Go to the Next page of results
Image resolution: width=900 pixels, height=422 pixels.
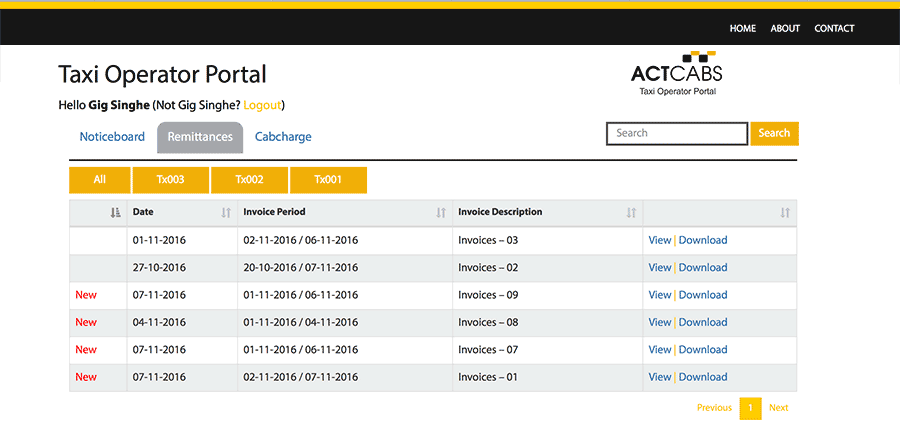click(x=778, y=408)
